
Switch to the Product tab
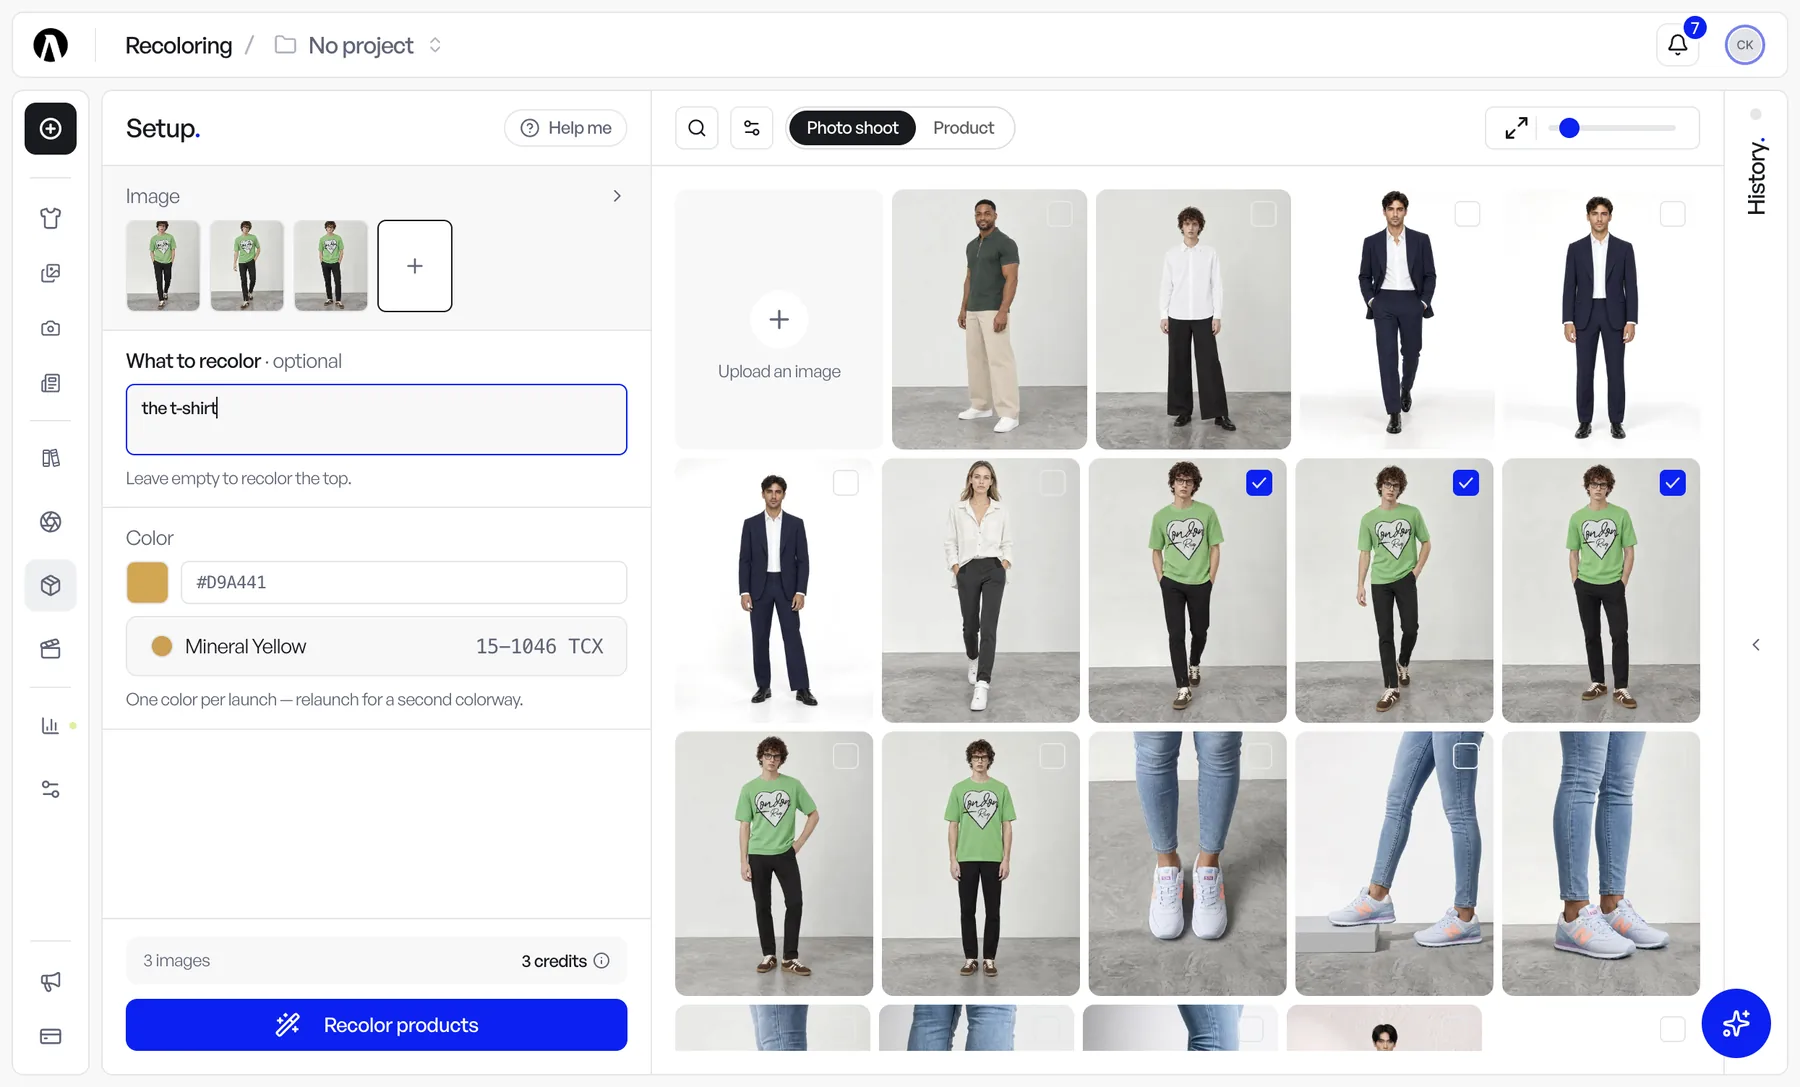(963, 128)
